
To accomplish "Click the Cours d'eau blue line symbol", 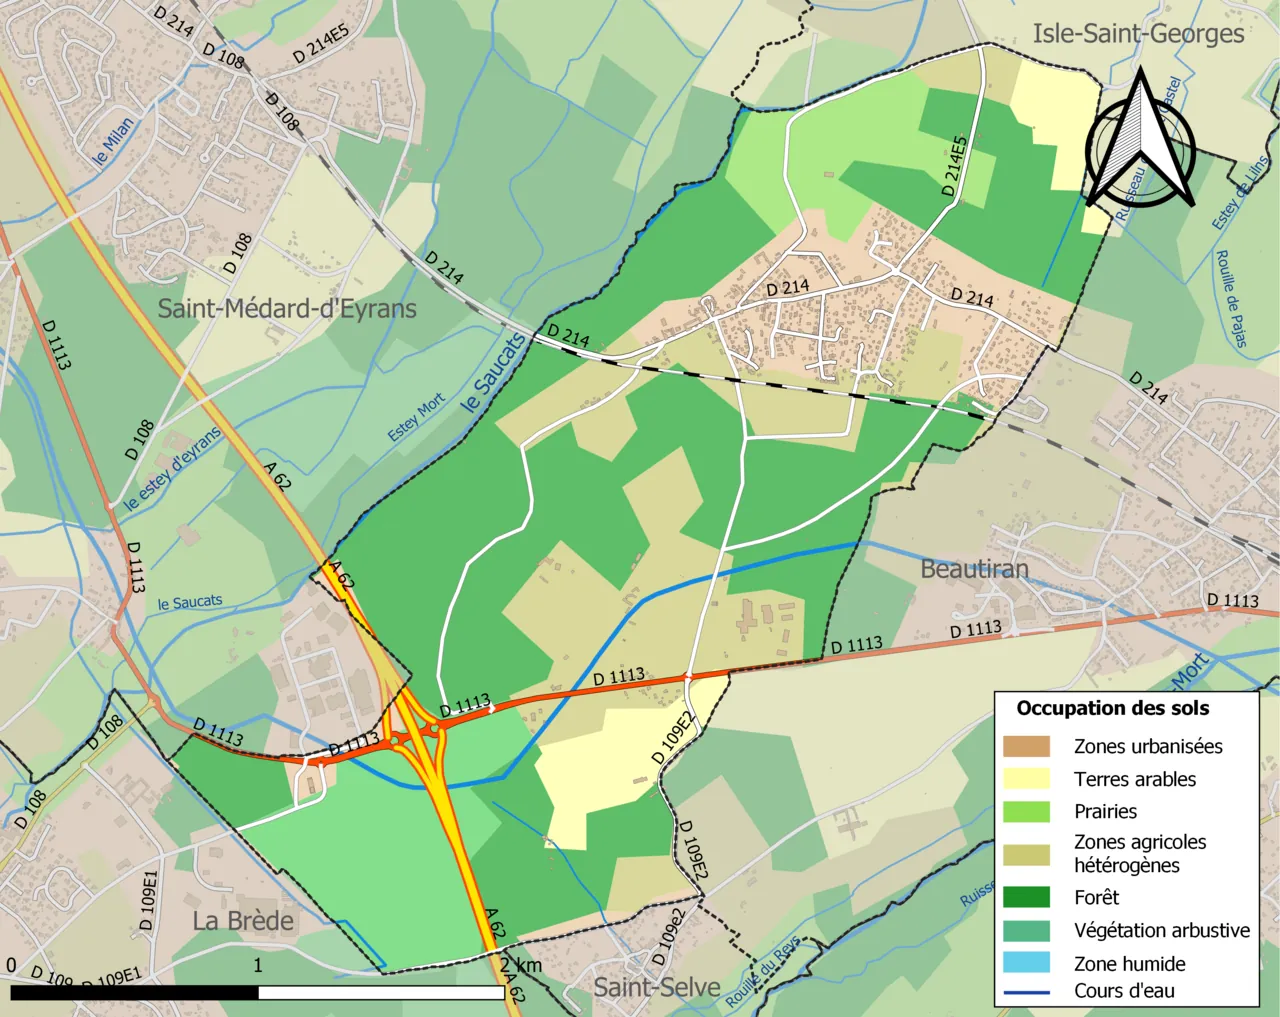I will coord(1027,992).
